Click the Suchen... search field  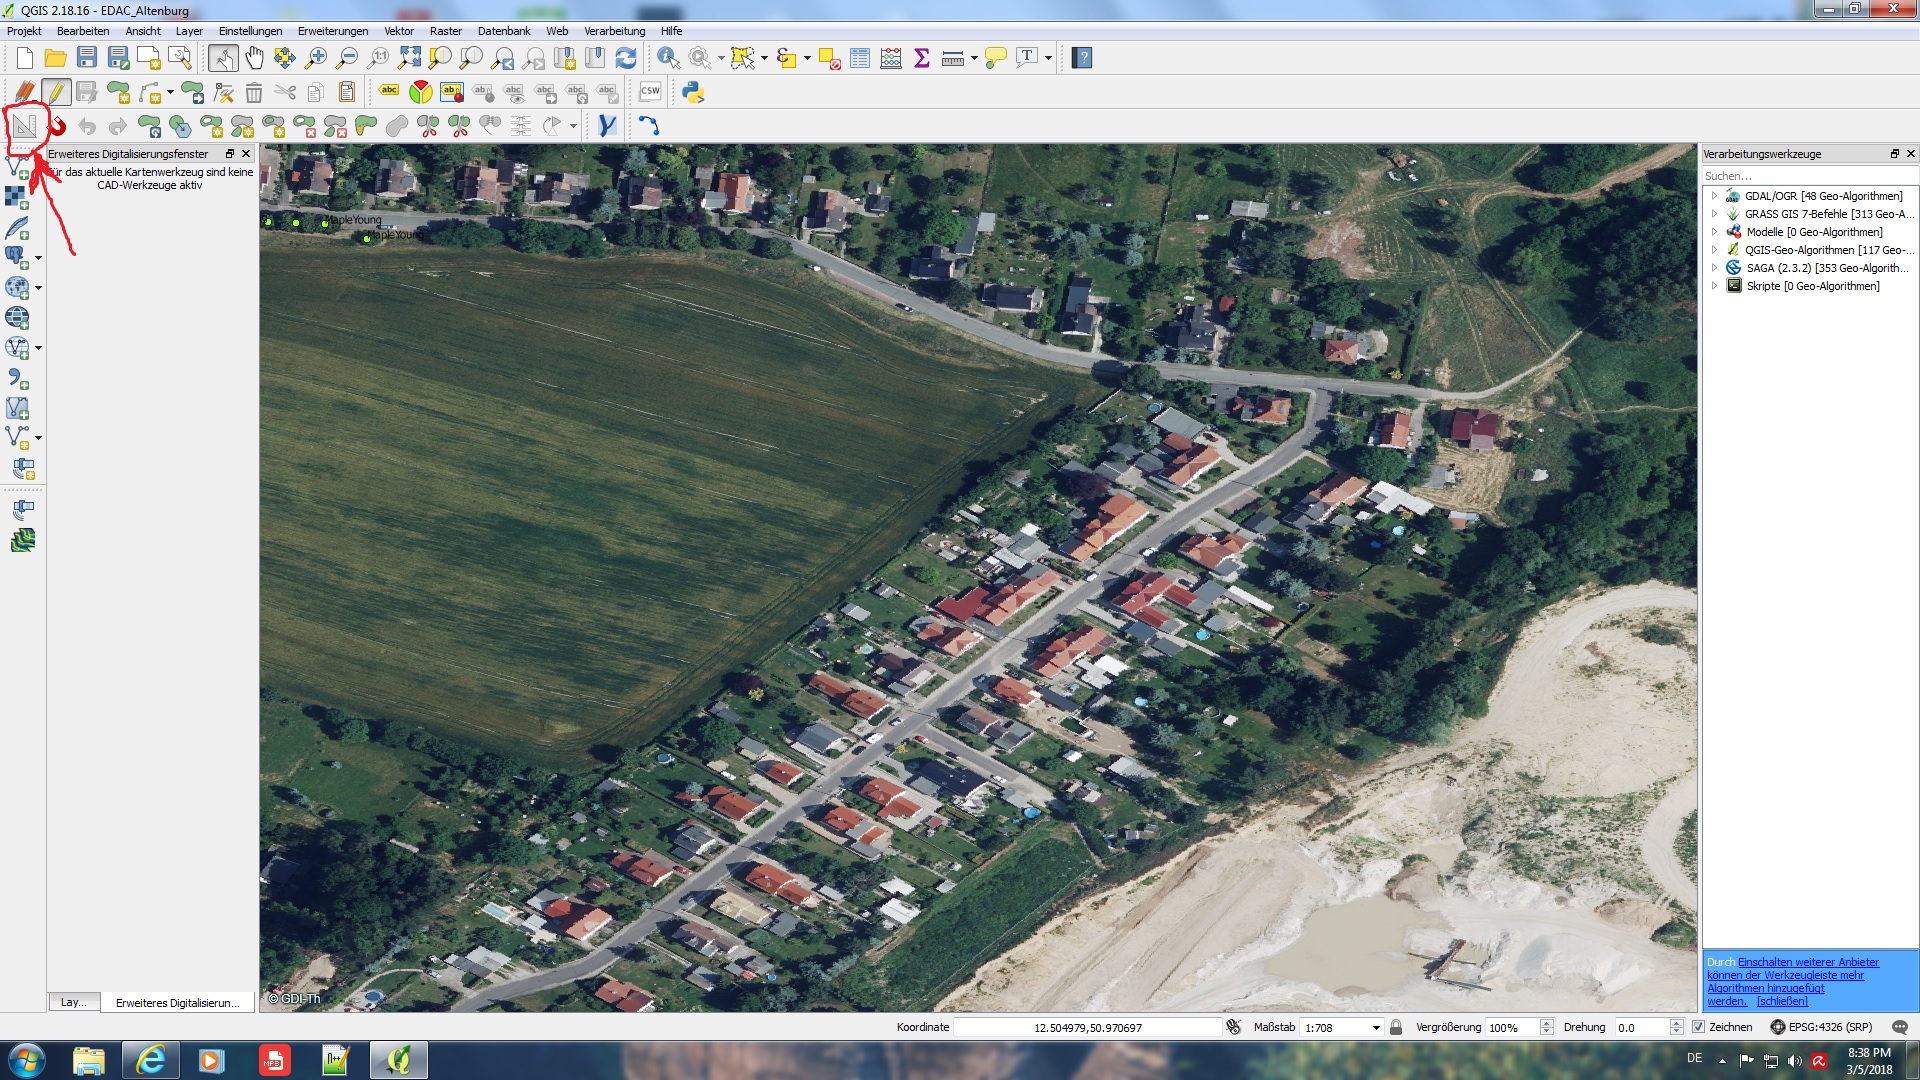click(x=1810, y=176)
